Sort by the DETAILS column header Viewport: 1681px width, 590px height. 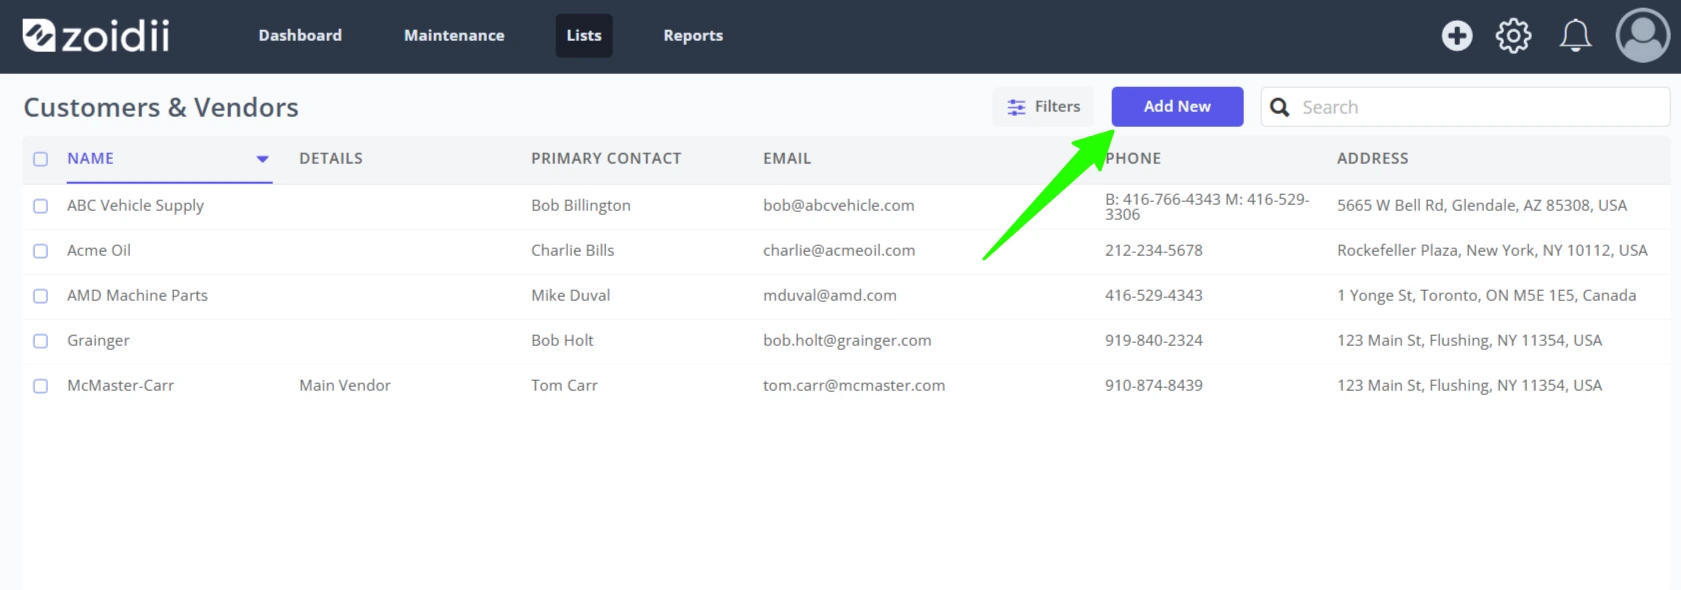(x=331, y=158)
